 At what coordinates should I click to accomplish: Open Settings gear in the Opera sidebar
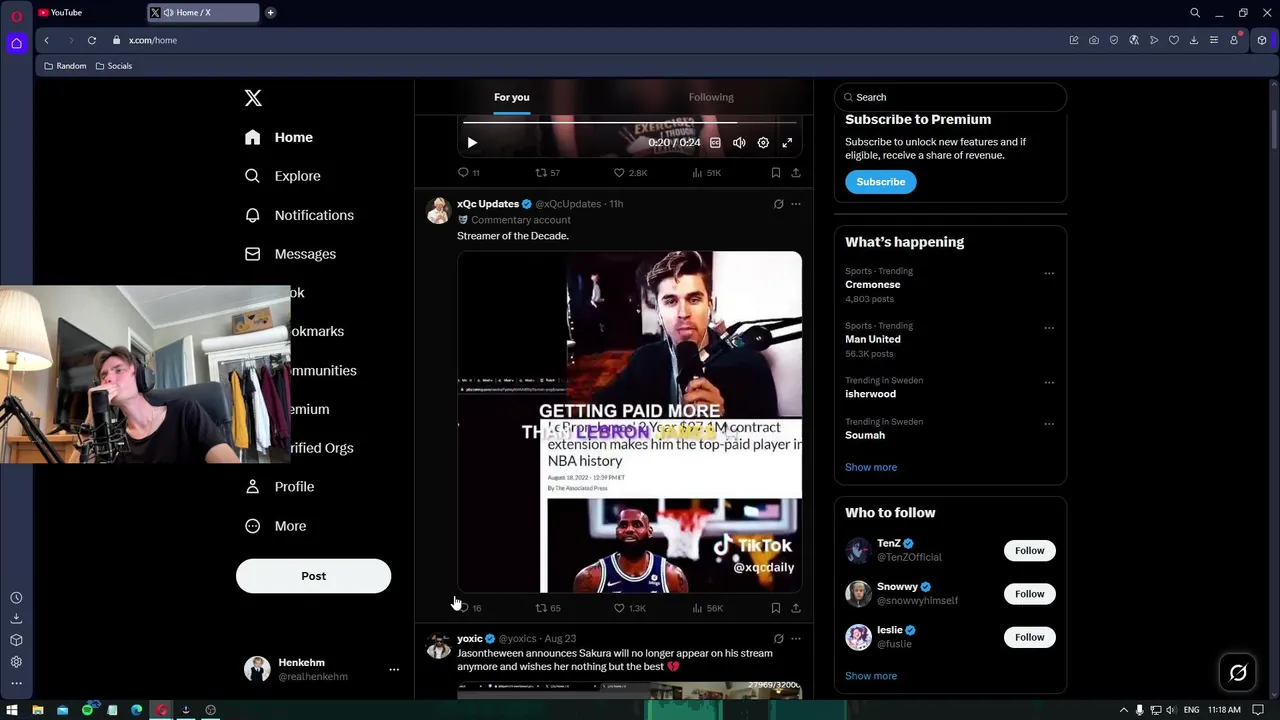point(16,662)
